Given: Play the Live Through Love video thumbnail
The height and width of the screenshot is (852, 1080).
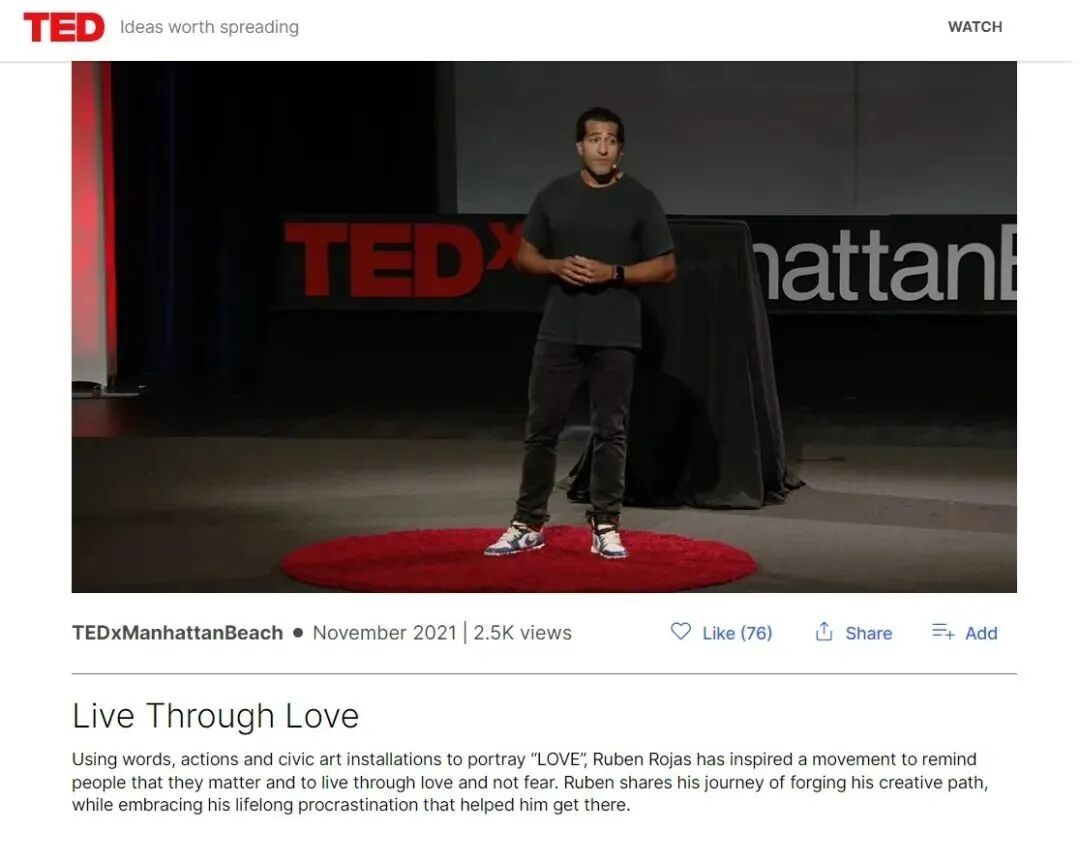Looking at the screenshot, I should pos(544,327).
